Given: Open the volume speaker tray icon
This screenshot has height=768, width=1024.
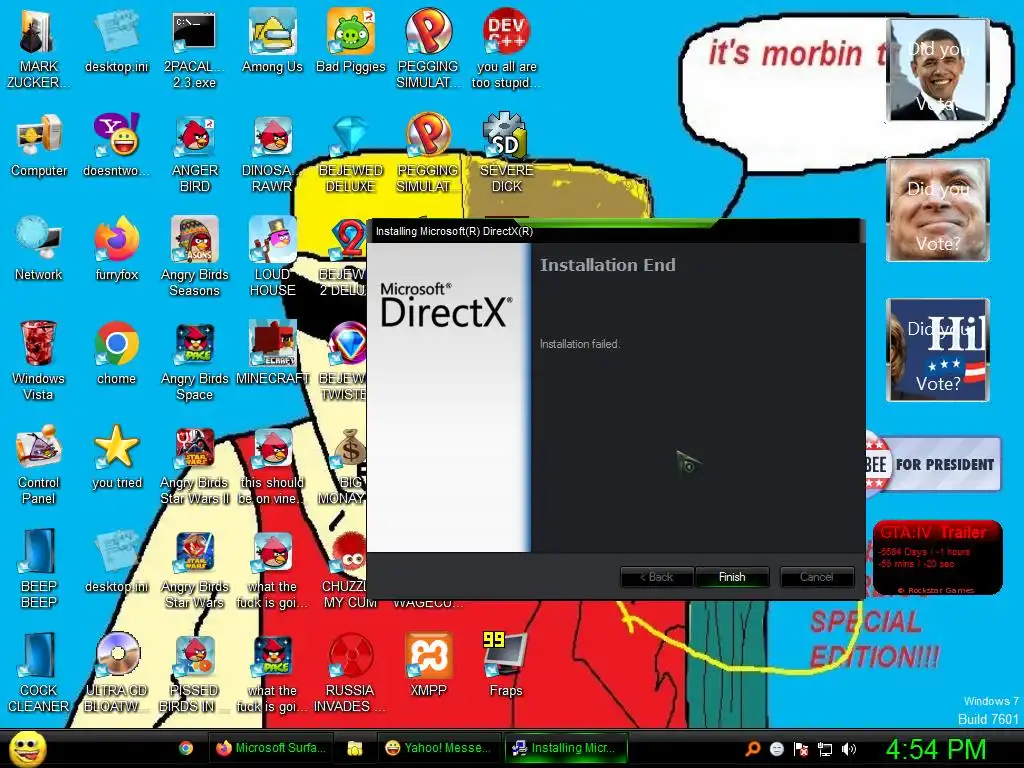Looking at the screenshot, I should tap(849, 749).
